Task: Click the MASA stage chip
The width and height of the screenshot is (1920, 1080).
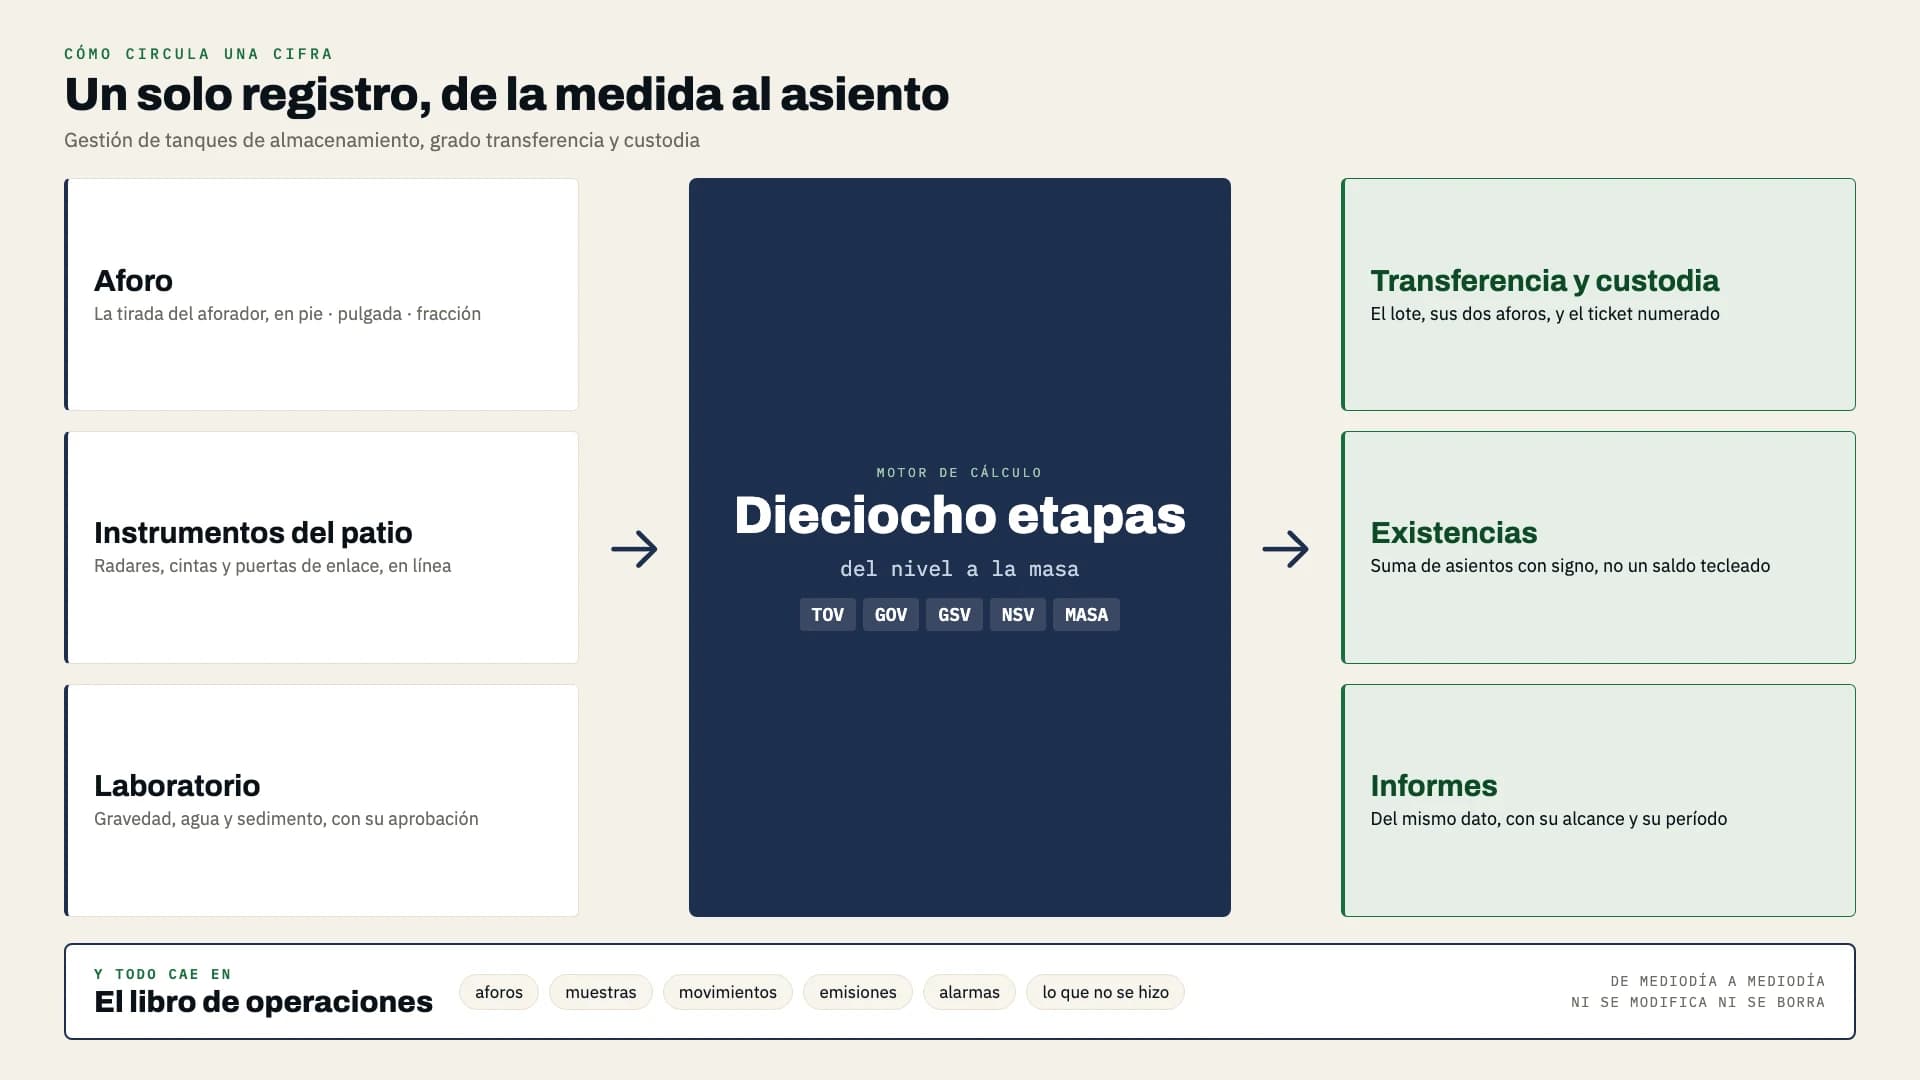Action: click(1086, 614)
